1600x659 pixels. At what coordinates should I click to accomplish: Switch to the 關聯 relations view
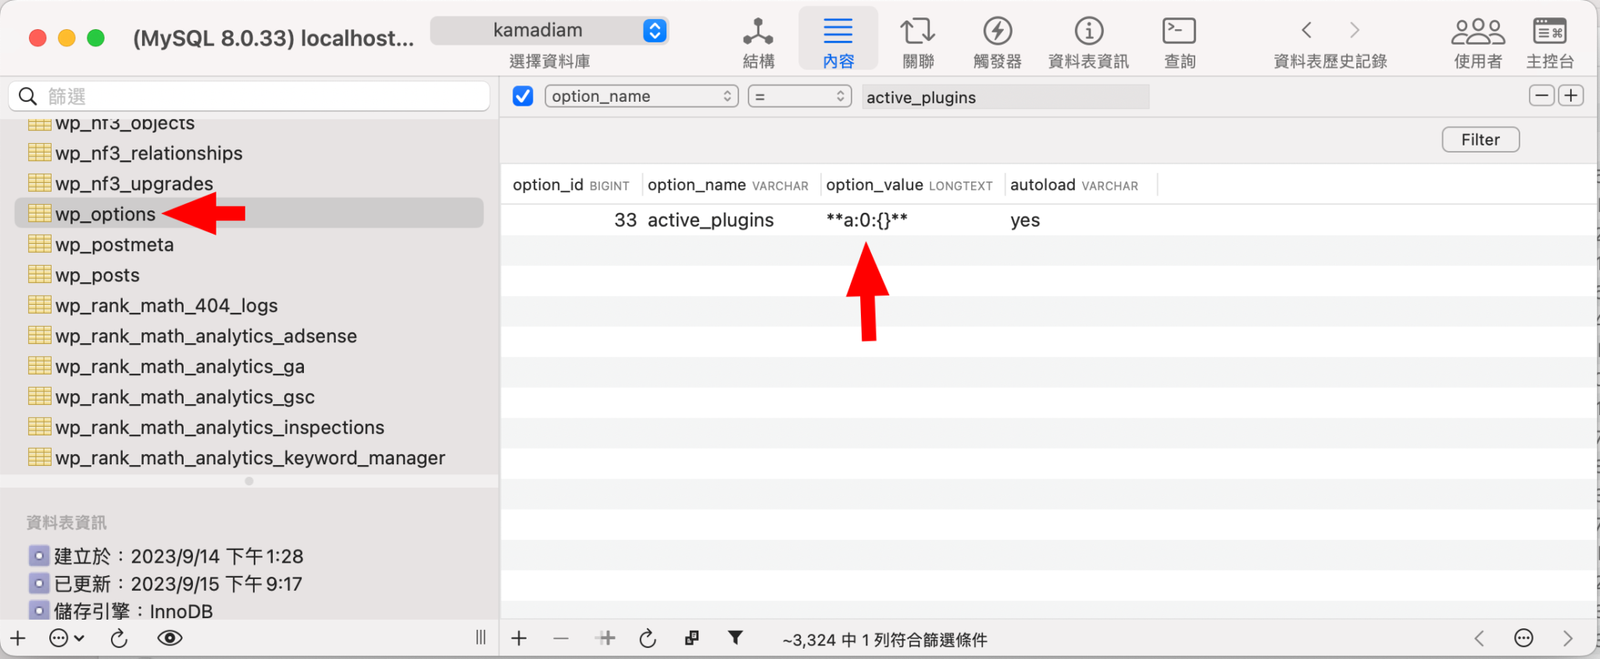(917, 43)
